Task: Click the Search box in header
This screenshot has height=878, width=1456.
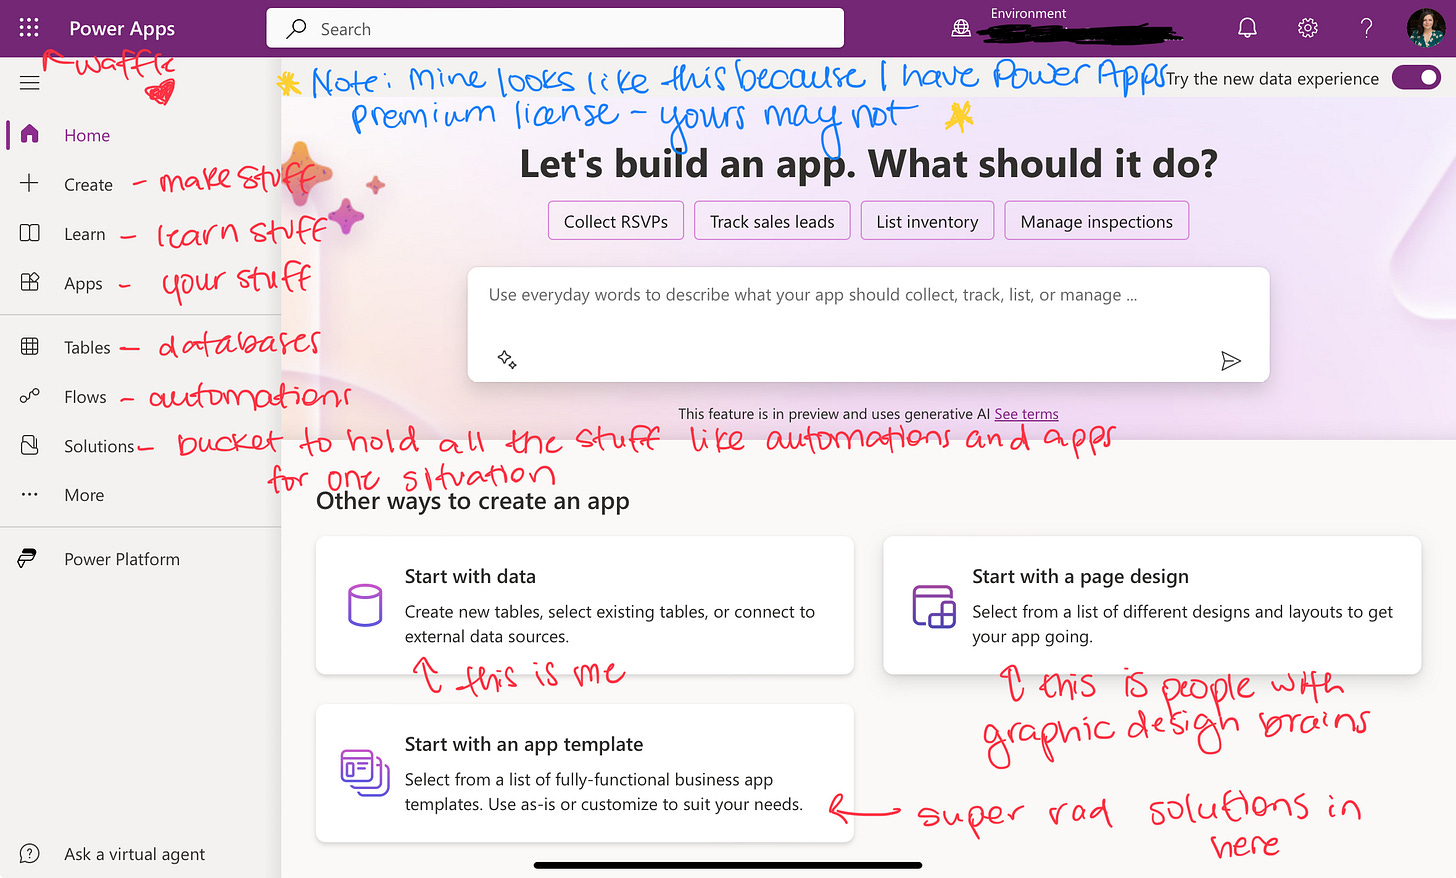Action: [x=555, y=28]
